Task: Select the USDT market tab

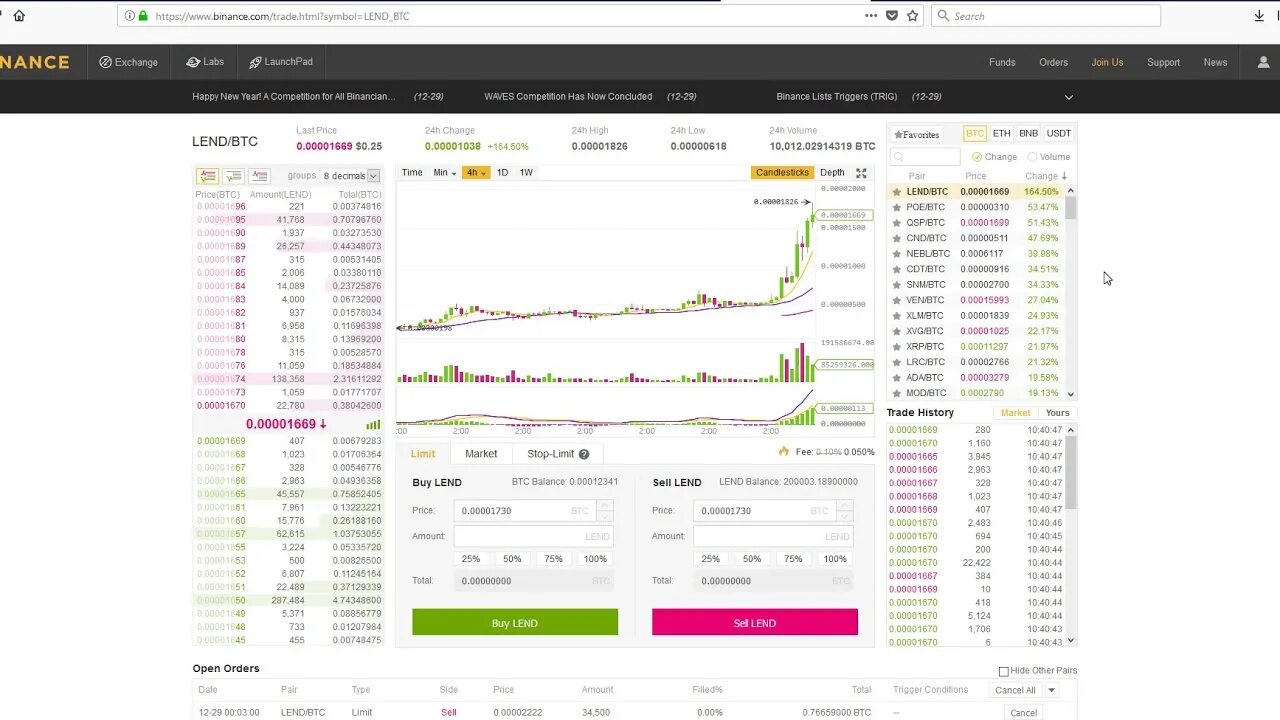Action: click(1059, 133)
